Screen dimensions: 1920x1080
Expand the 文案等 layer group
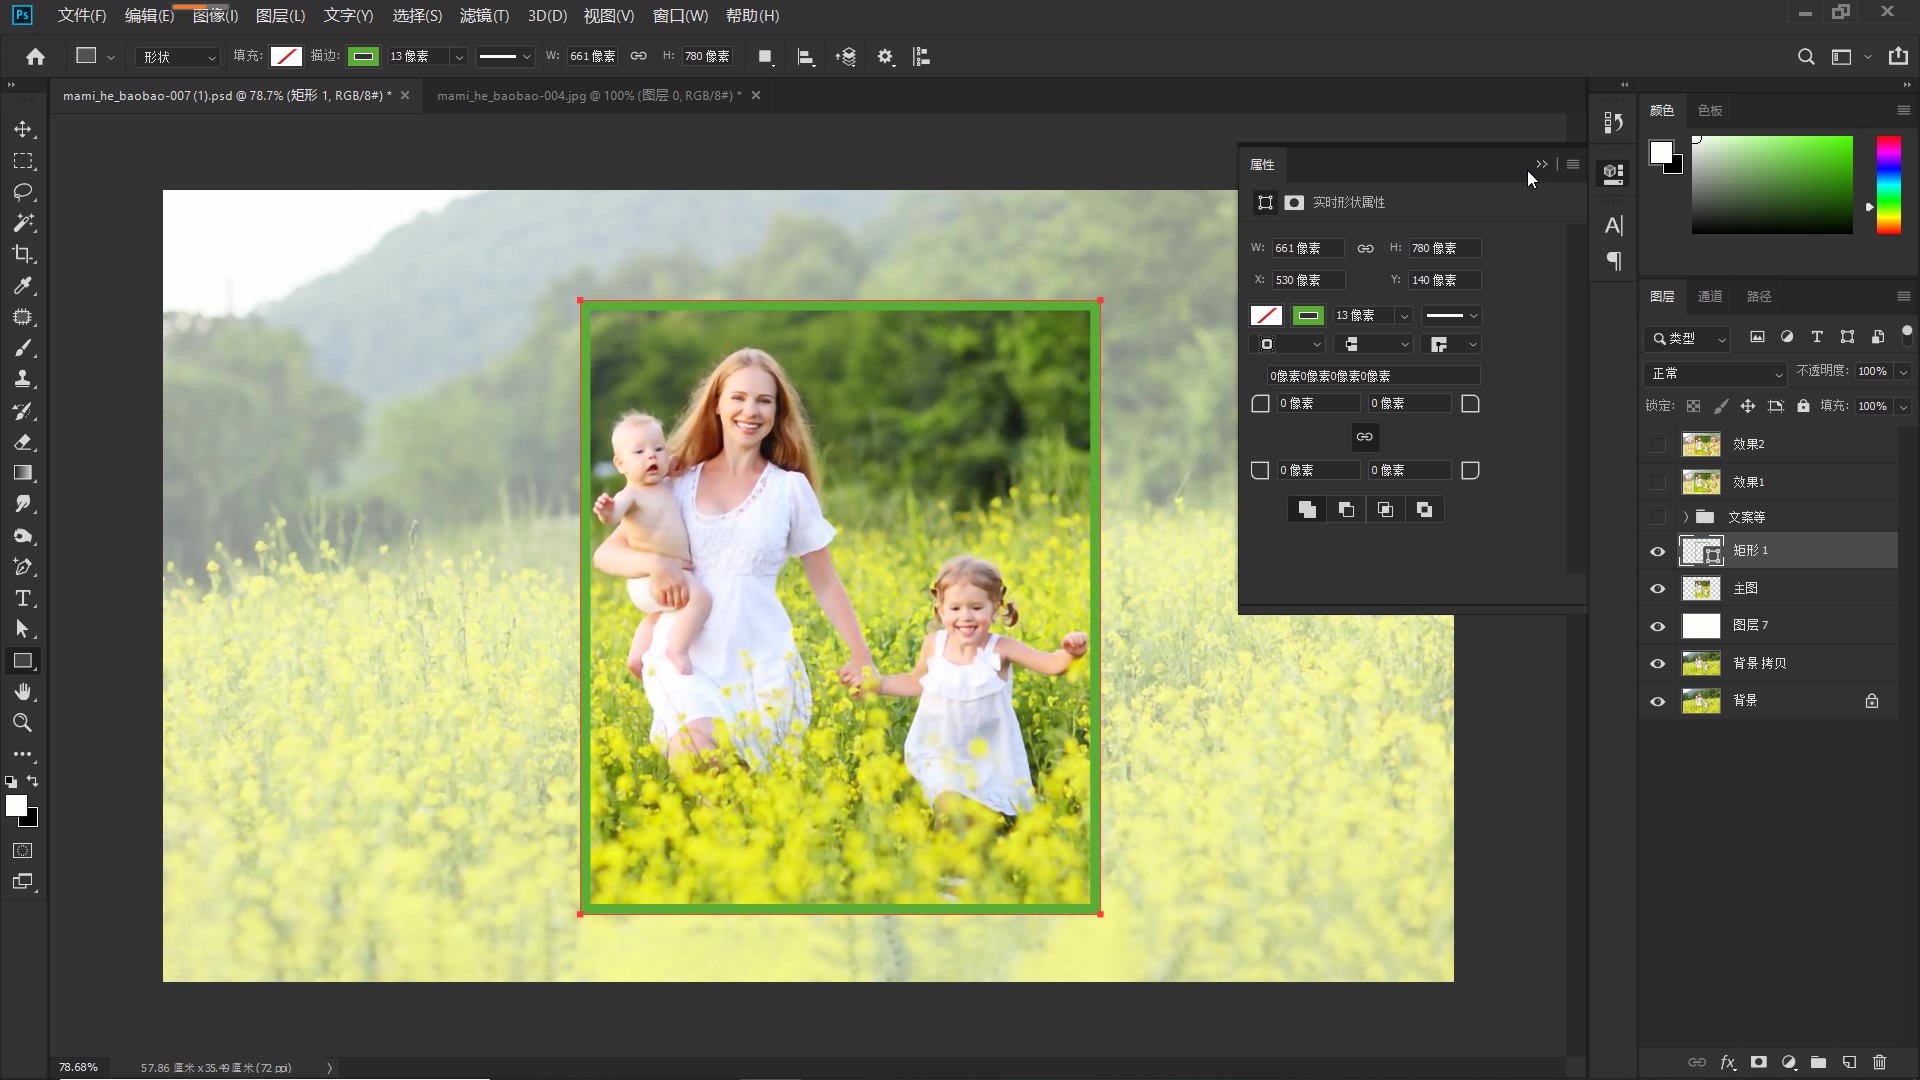point(1686,517)
